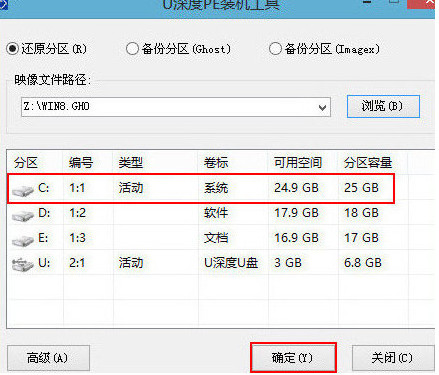Choose the 备份分区 (Imagex) radio option
This screenshot has width=439, height=375.
coord(275,49)
